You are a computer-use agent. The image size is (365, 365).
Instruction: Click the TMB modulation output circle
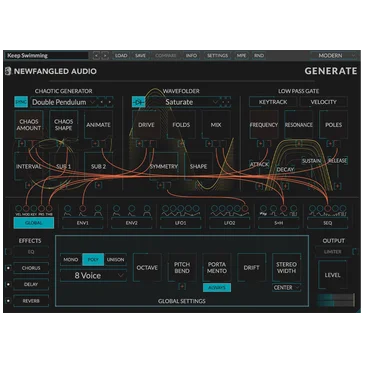[x=49, y=209]
